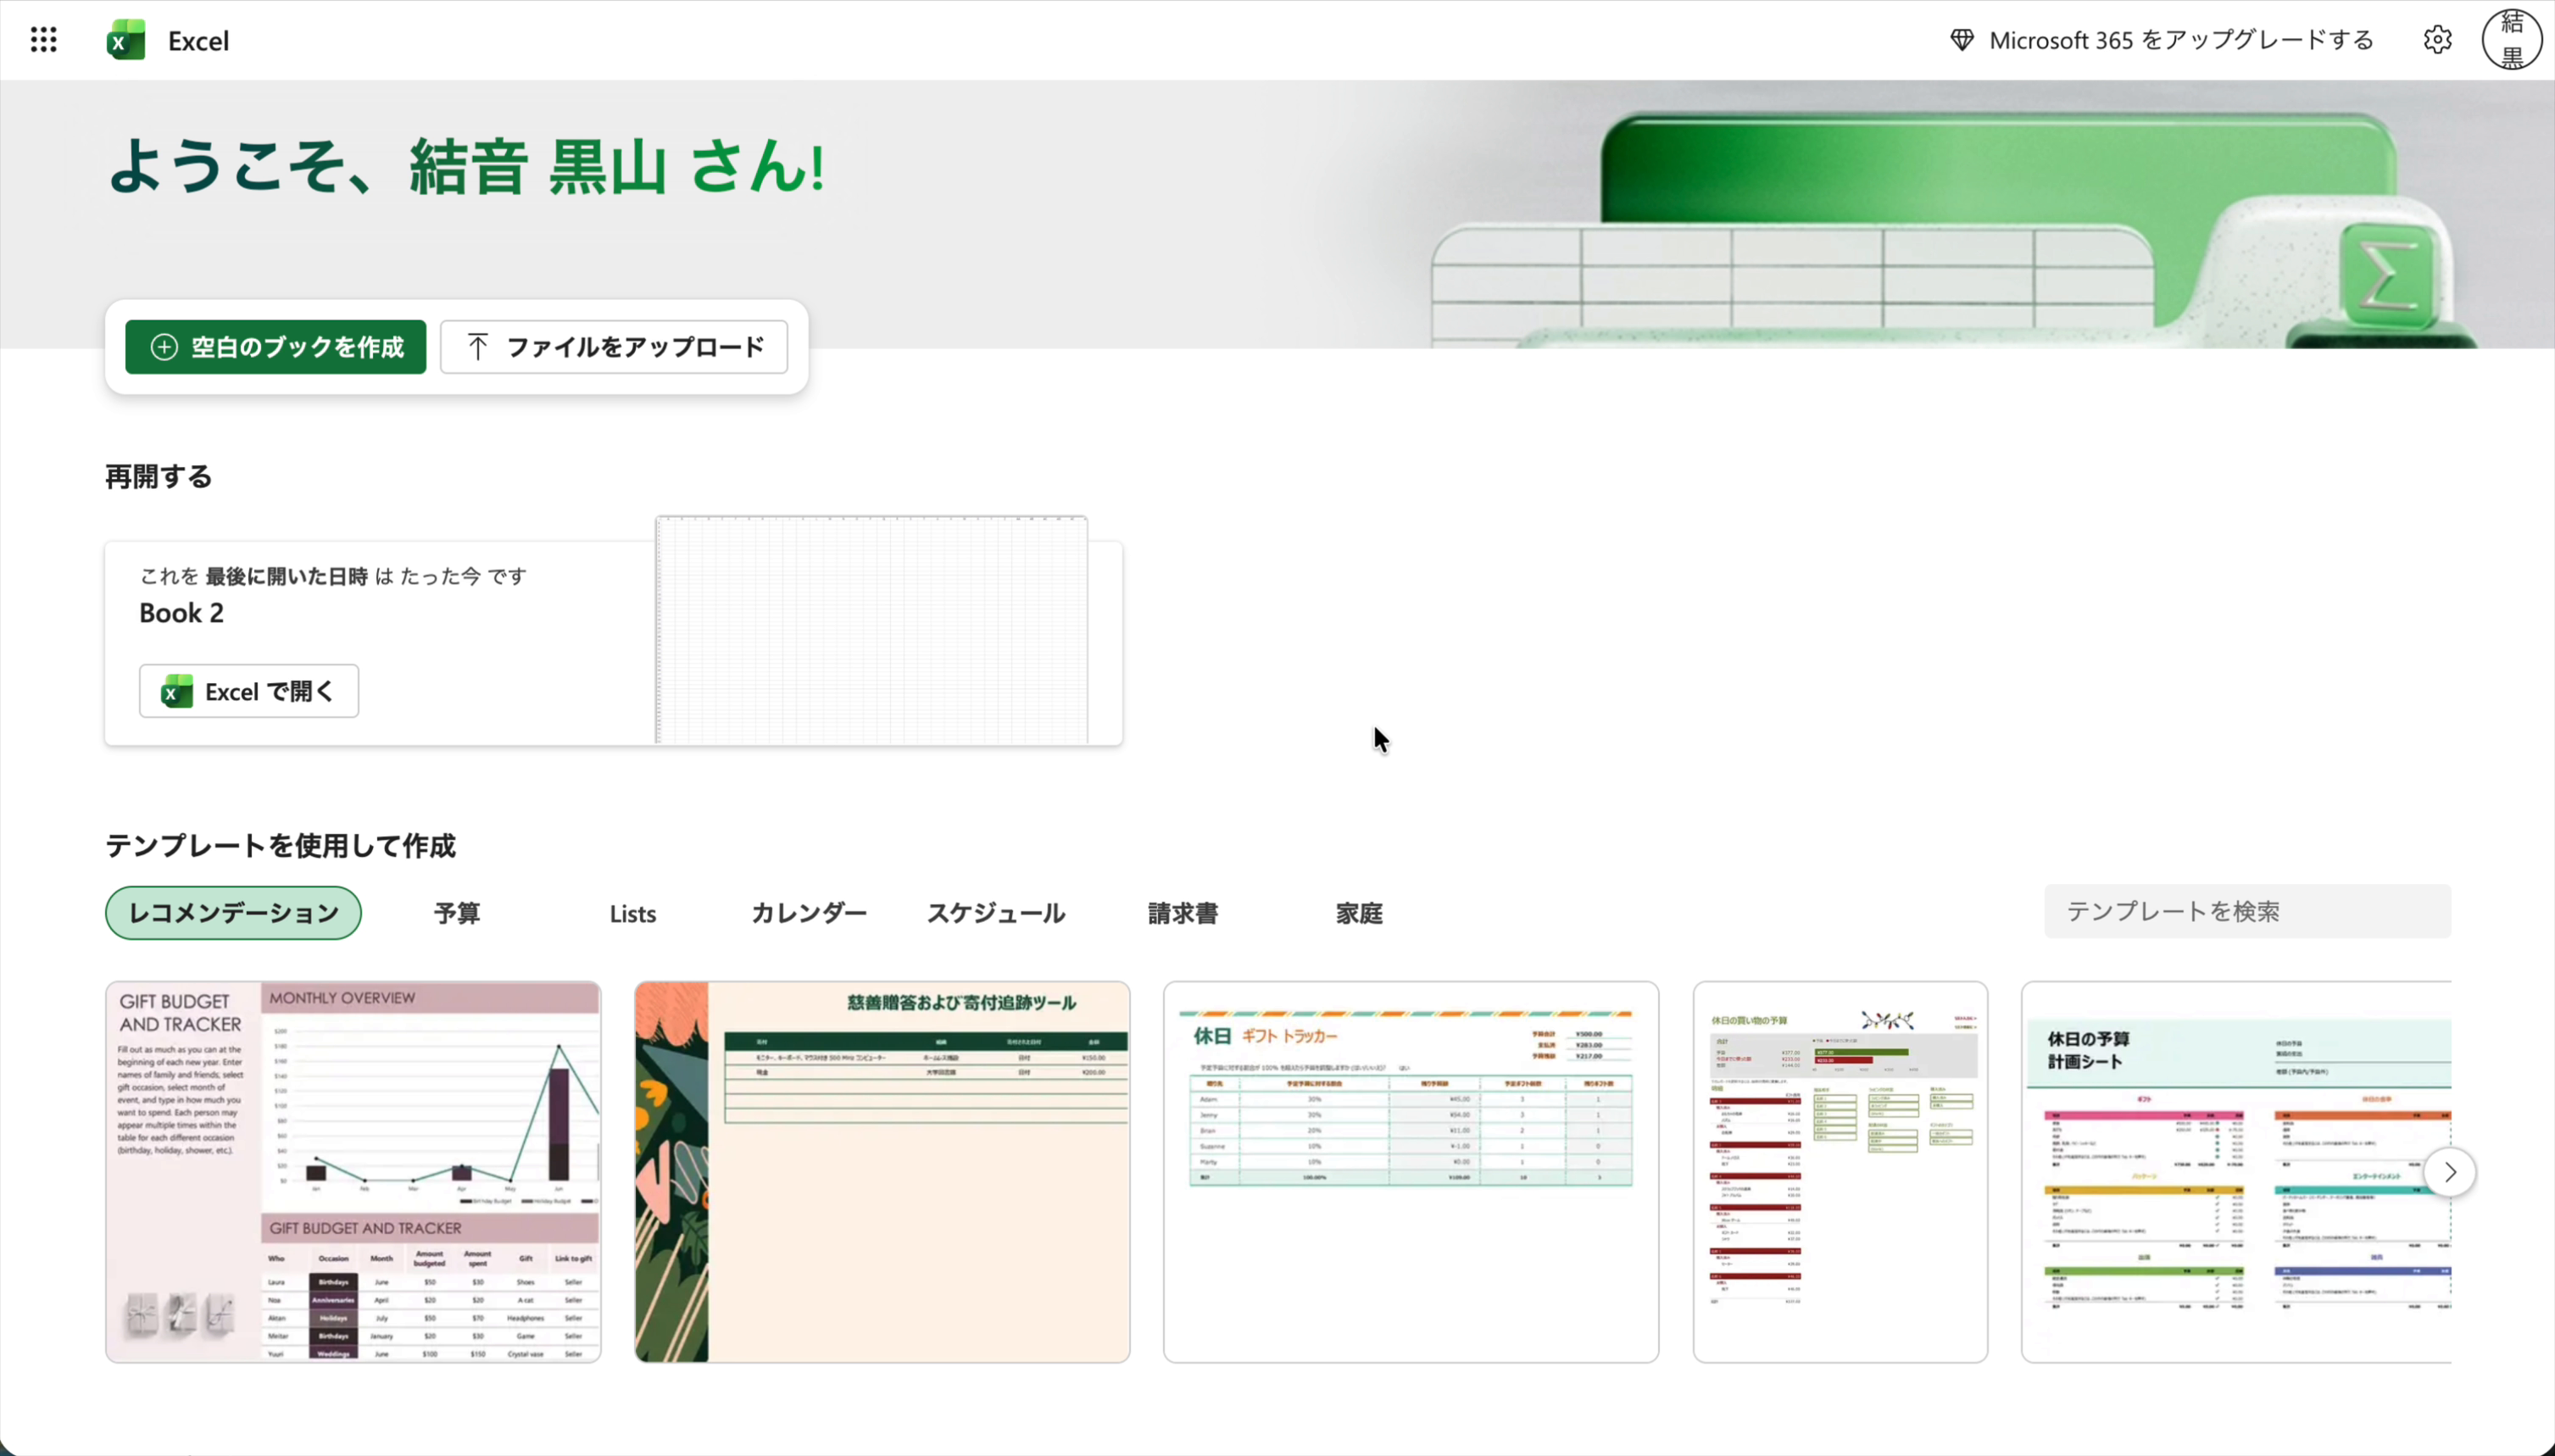Open the account avatar menu

coord(2509,39)
